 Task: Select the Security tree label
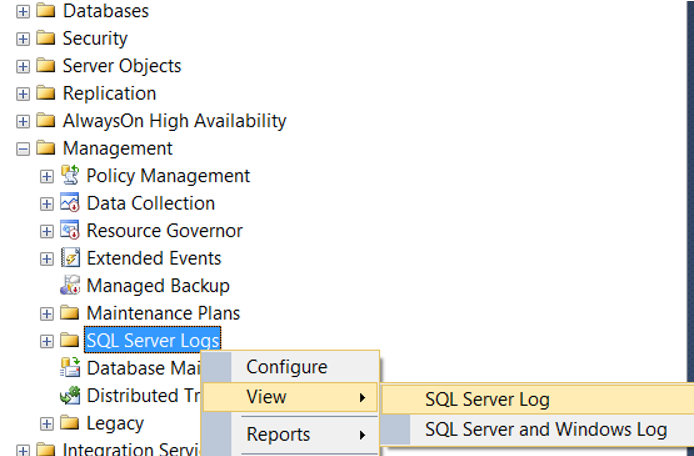(x=95, y=39)
